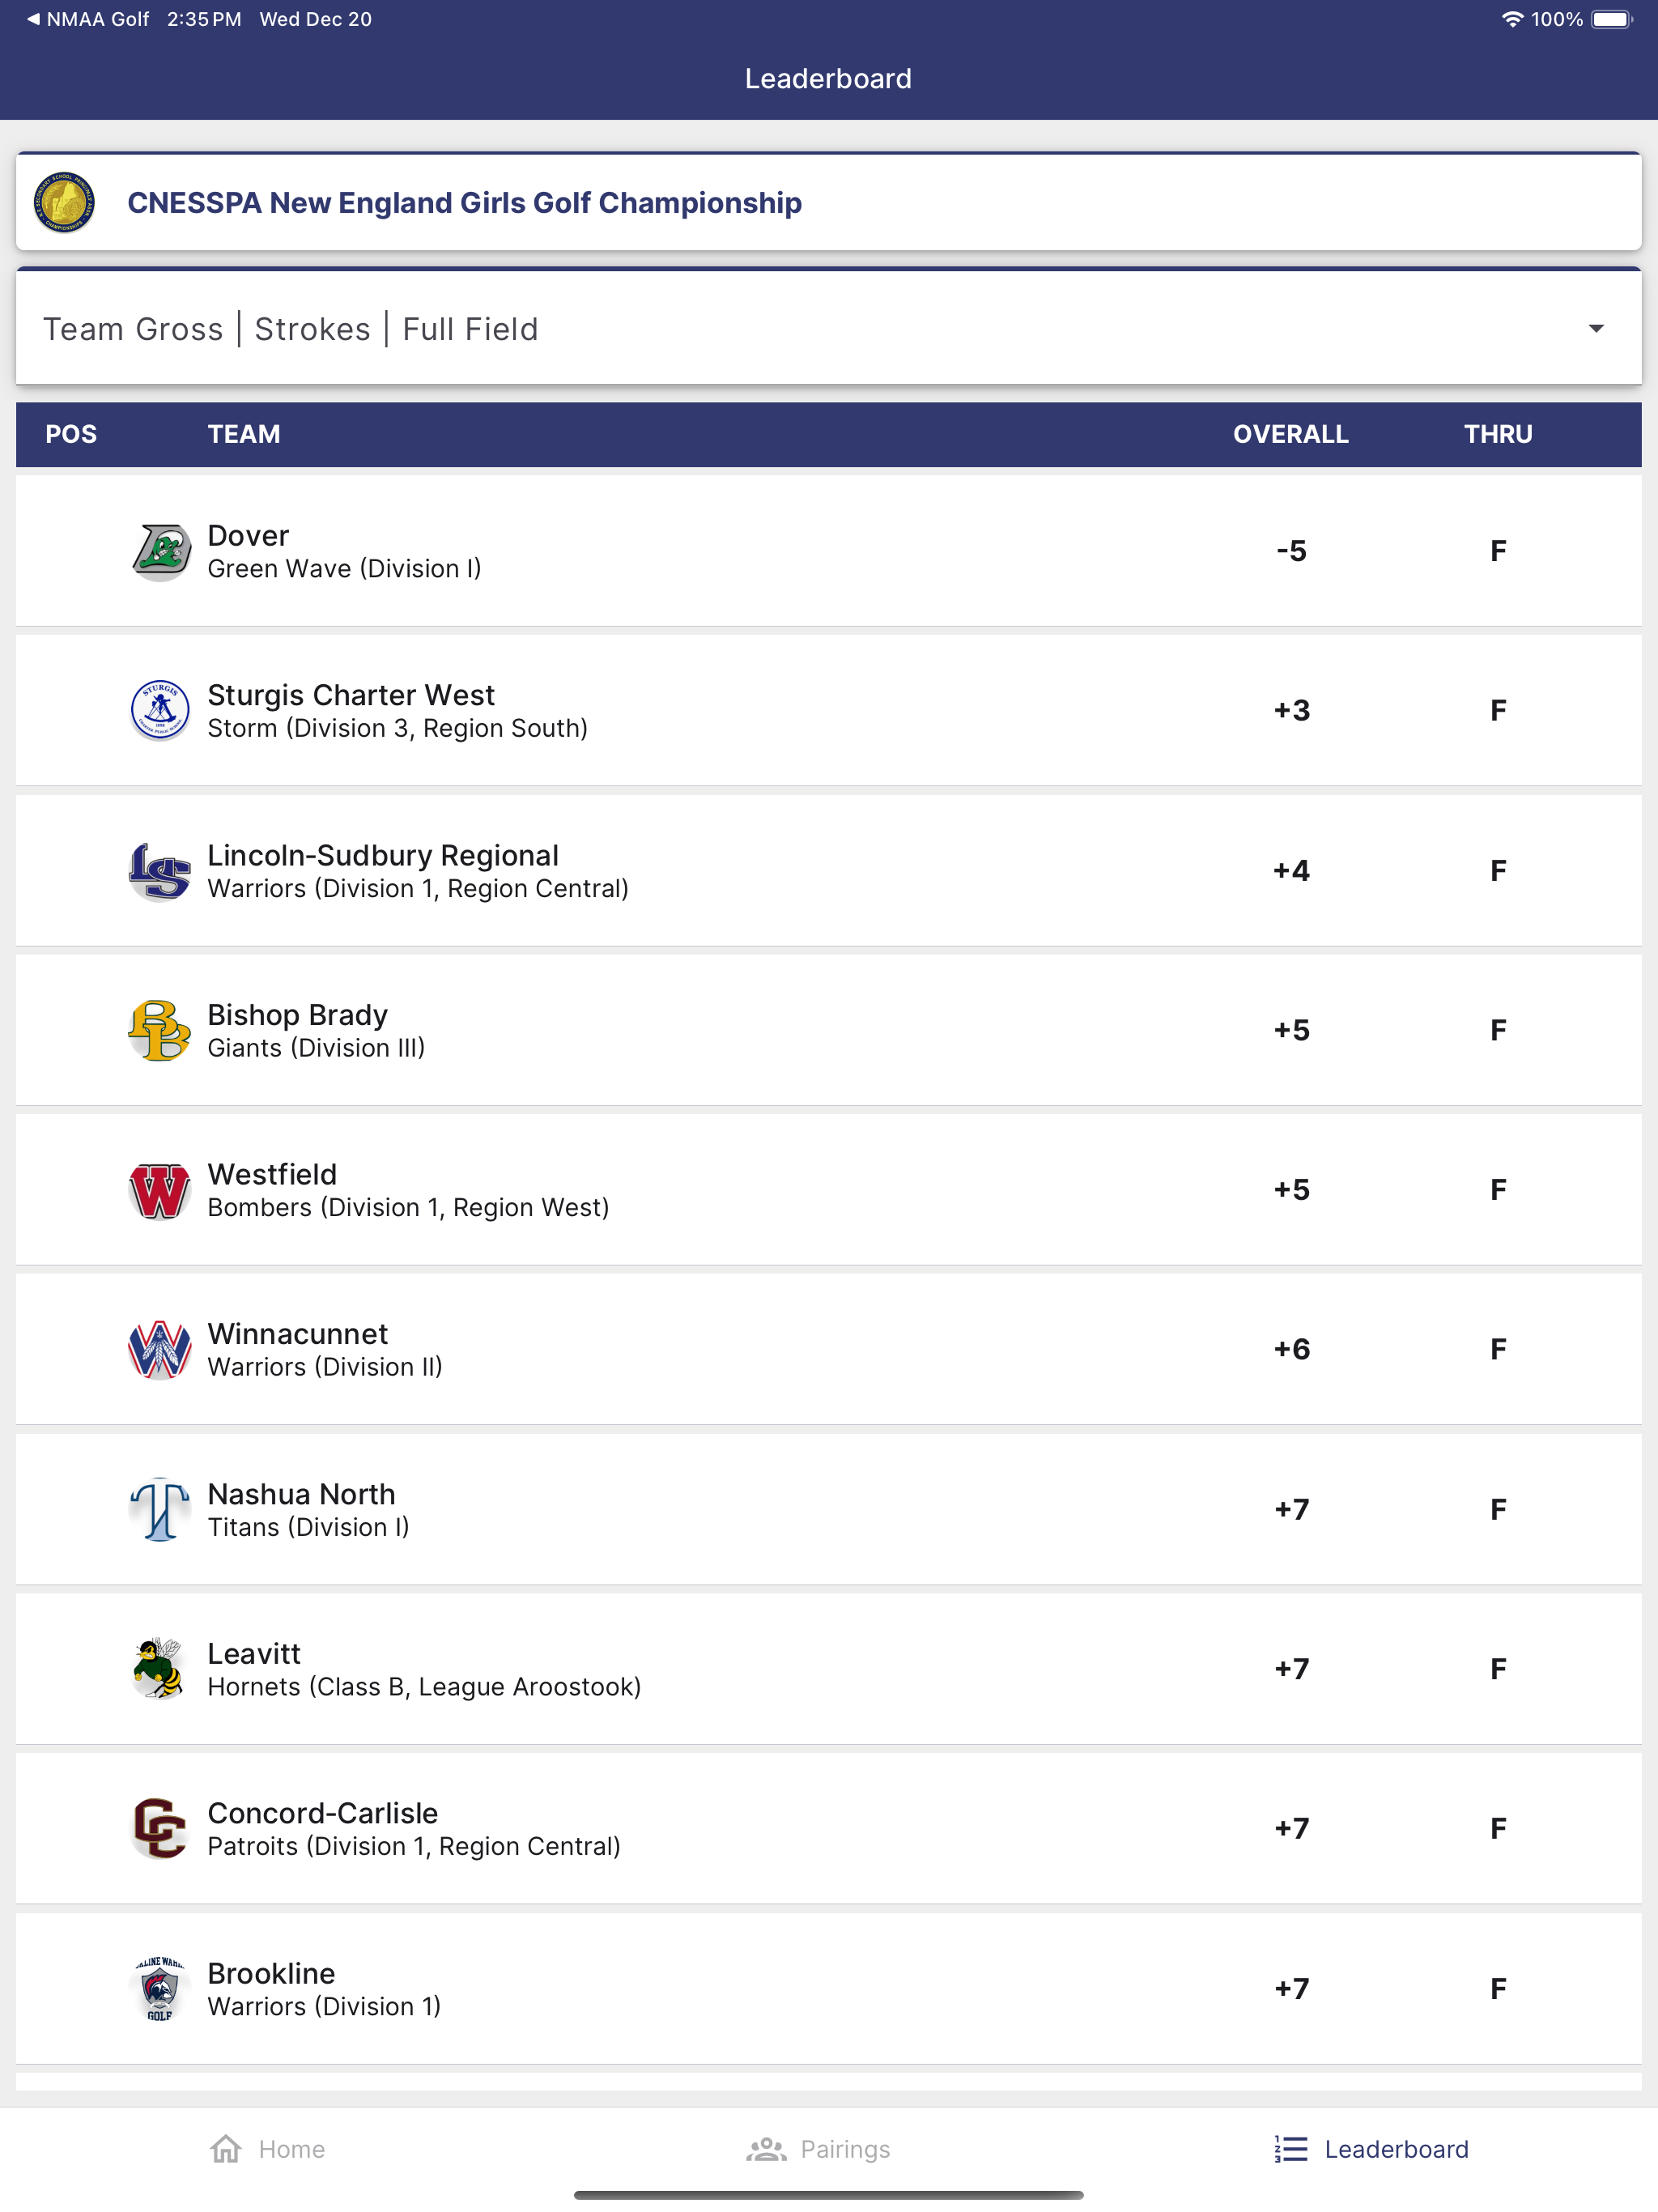This screenshot has height=2212, width=1658.
Task: Select Brookline Warriors team entry
Action: 829,1988
